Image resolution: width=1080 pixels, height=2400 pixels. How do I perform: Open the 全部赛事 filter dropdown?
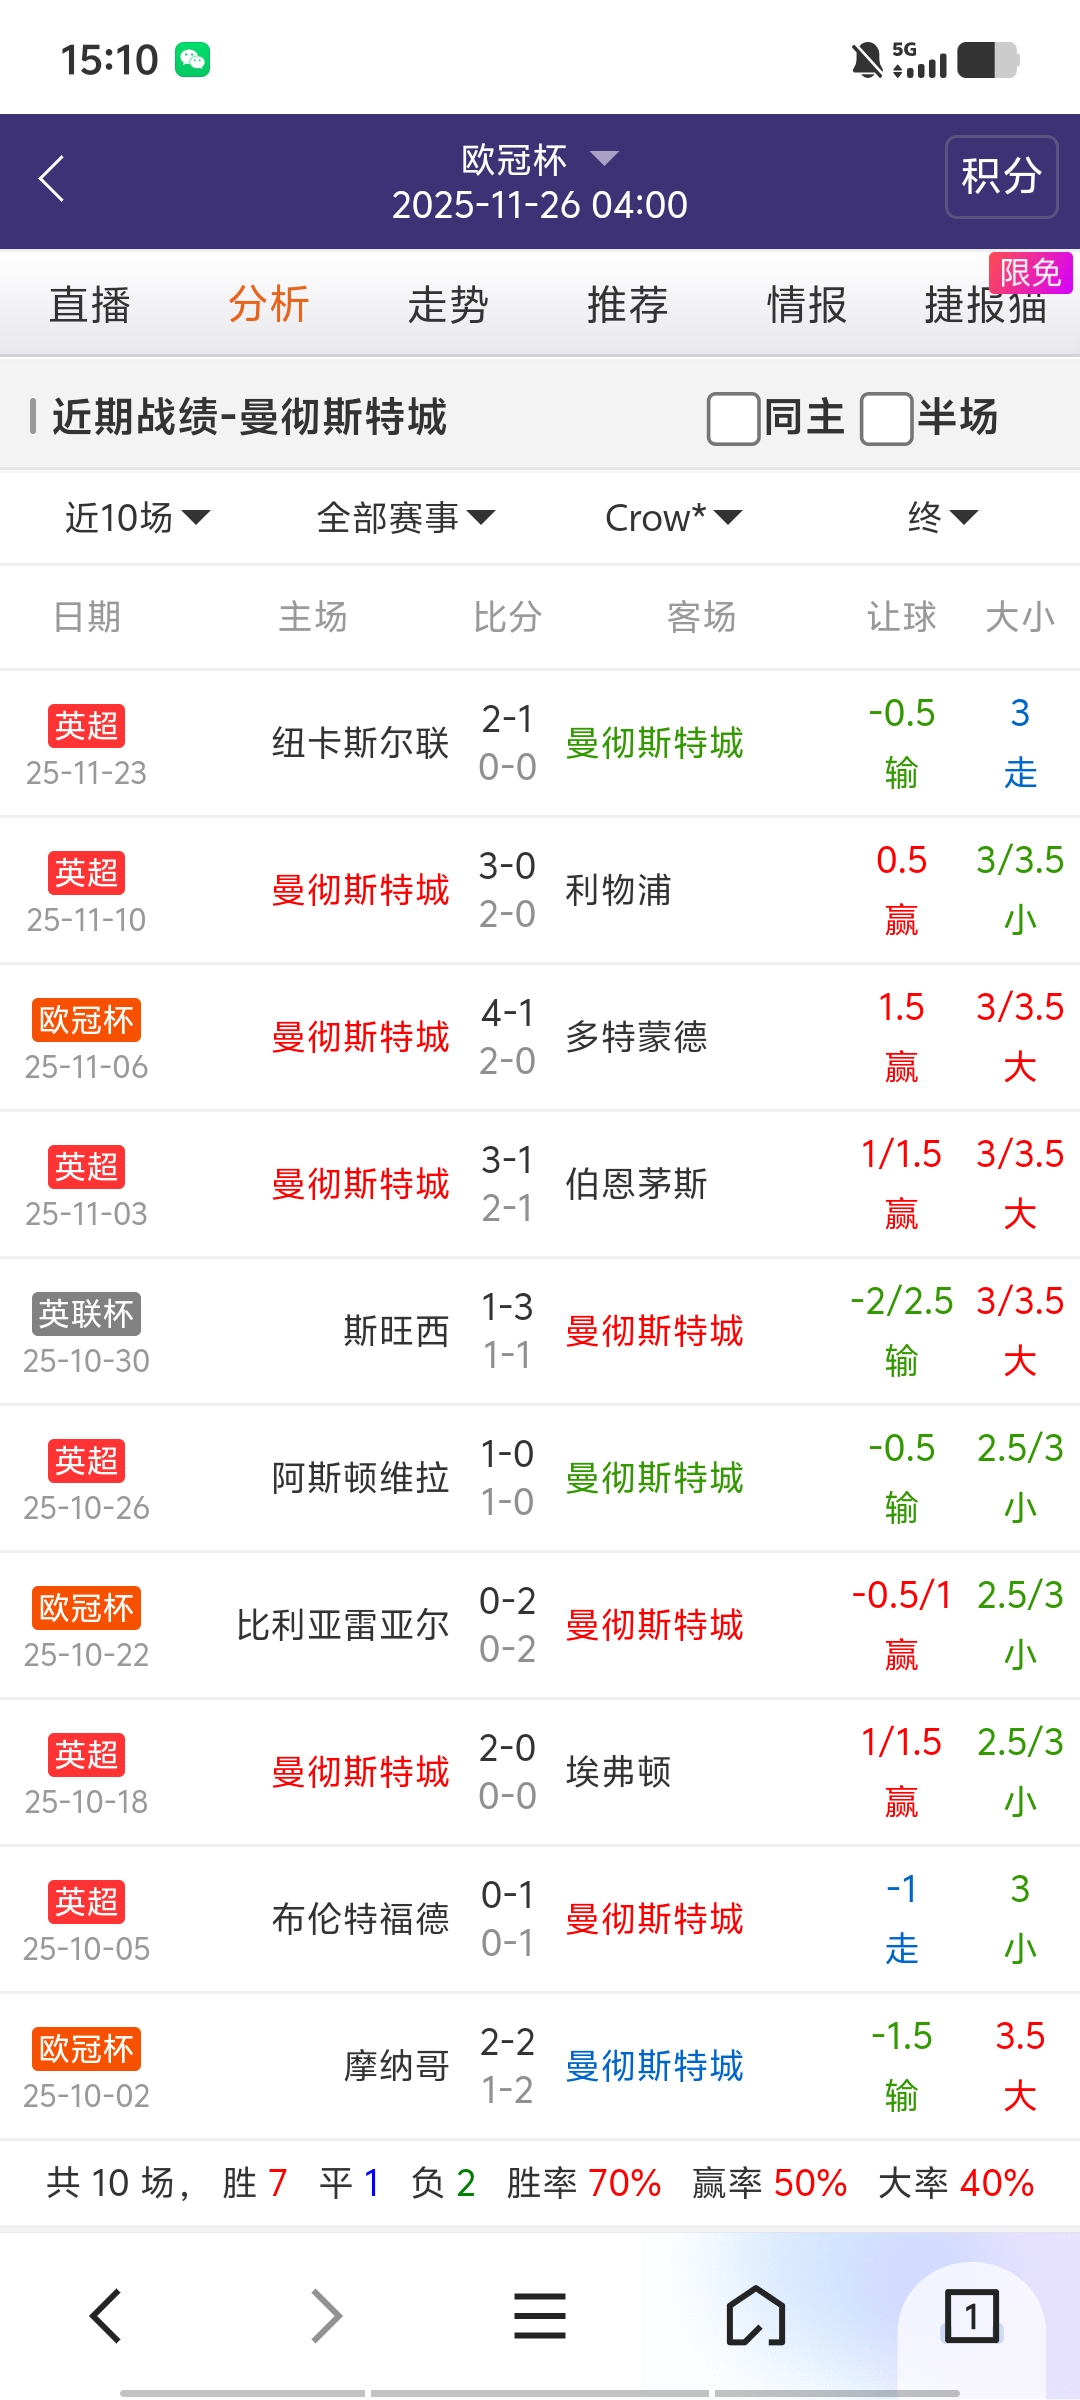point(405,518)
